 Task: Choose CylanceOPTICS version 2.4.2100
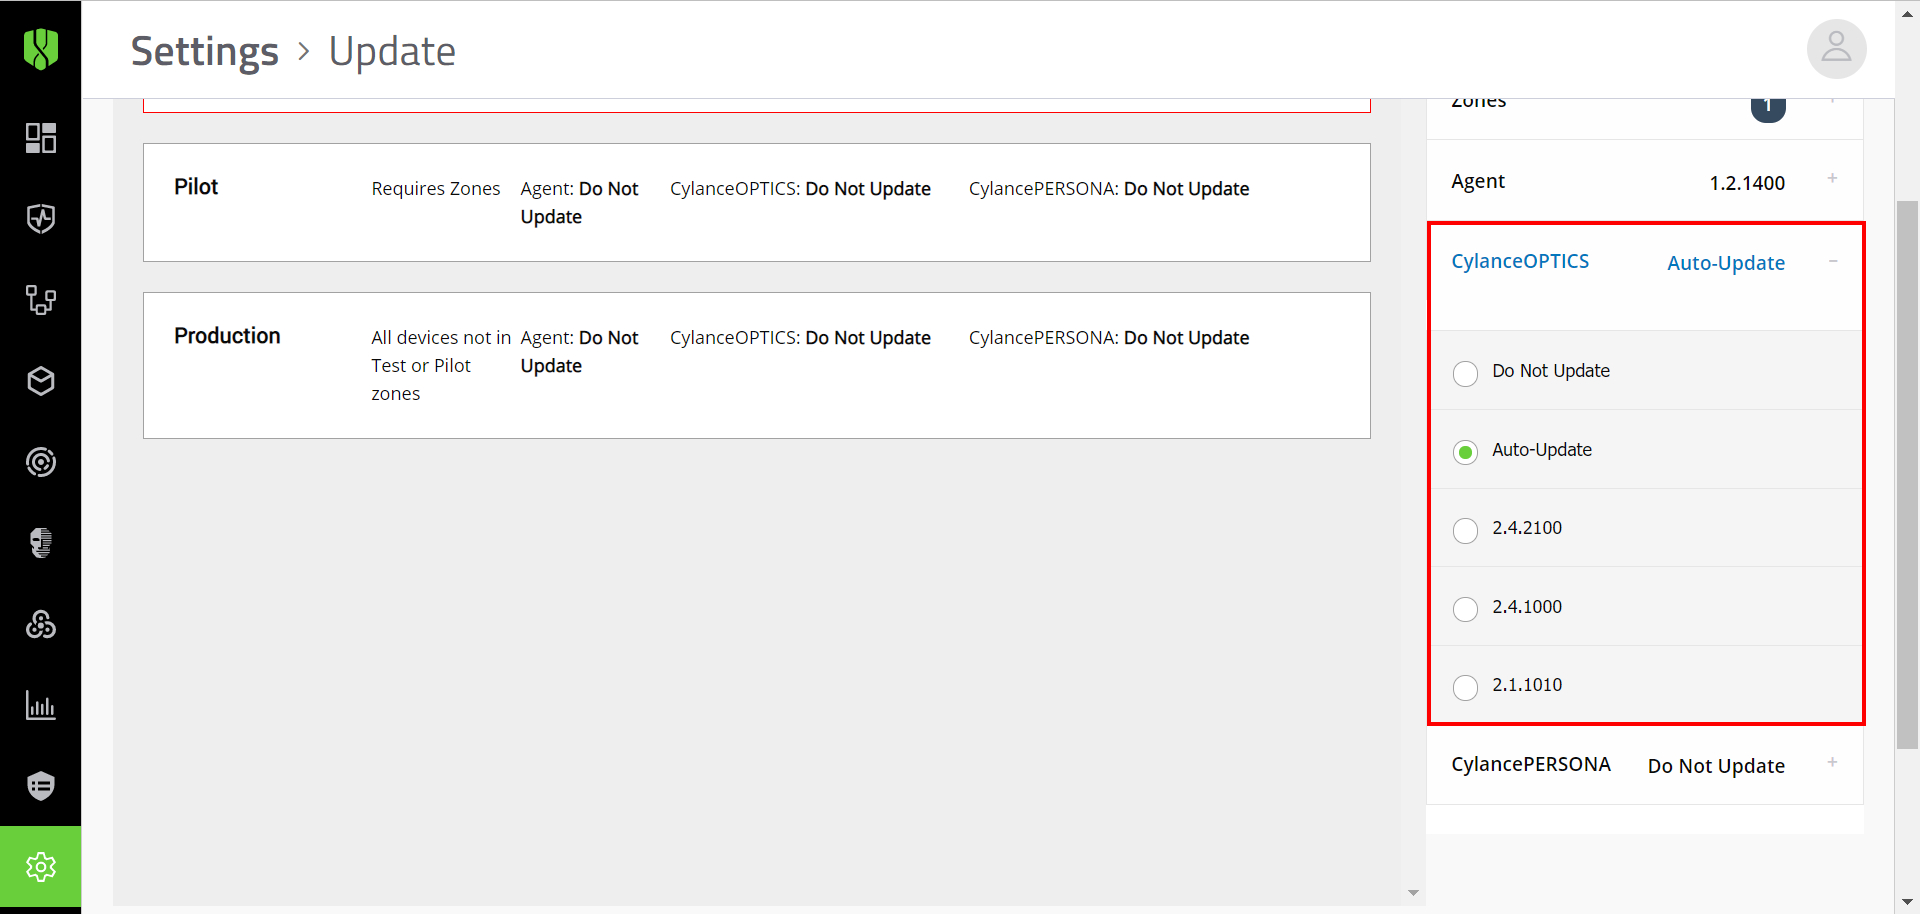(1465, 531)
